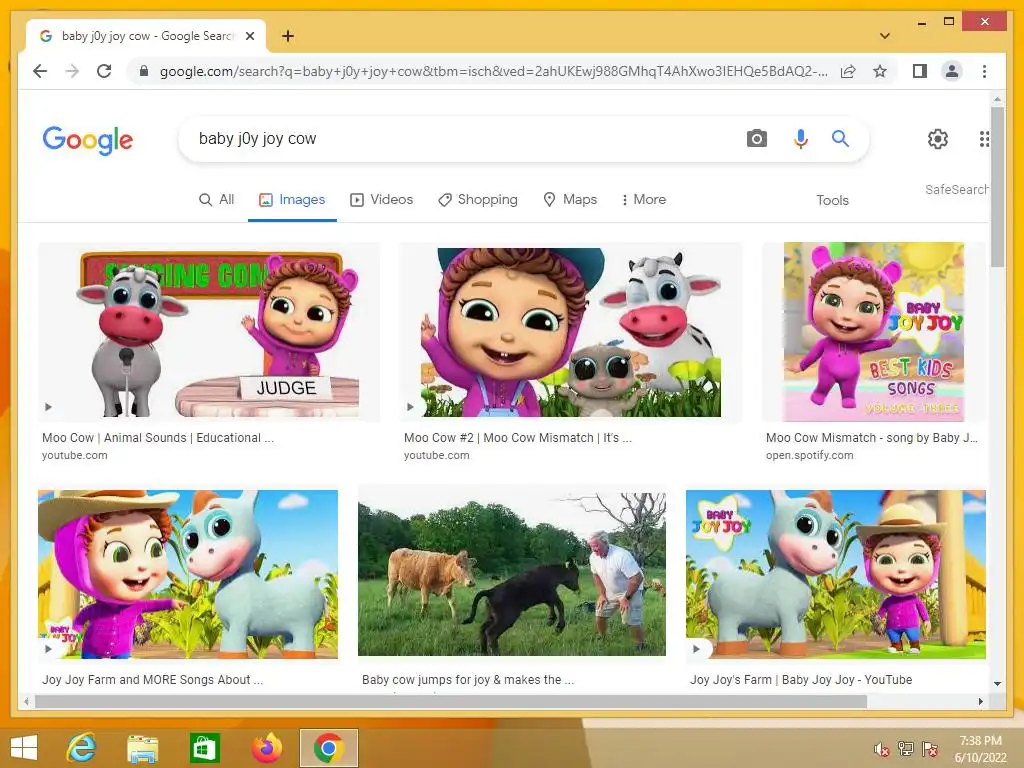Viewport: 1024px width, 768px height.
Task: Launch Firefox from the taskbar
Action: [266, 748]
